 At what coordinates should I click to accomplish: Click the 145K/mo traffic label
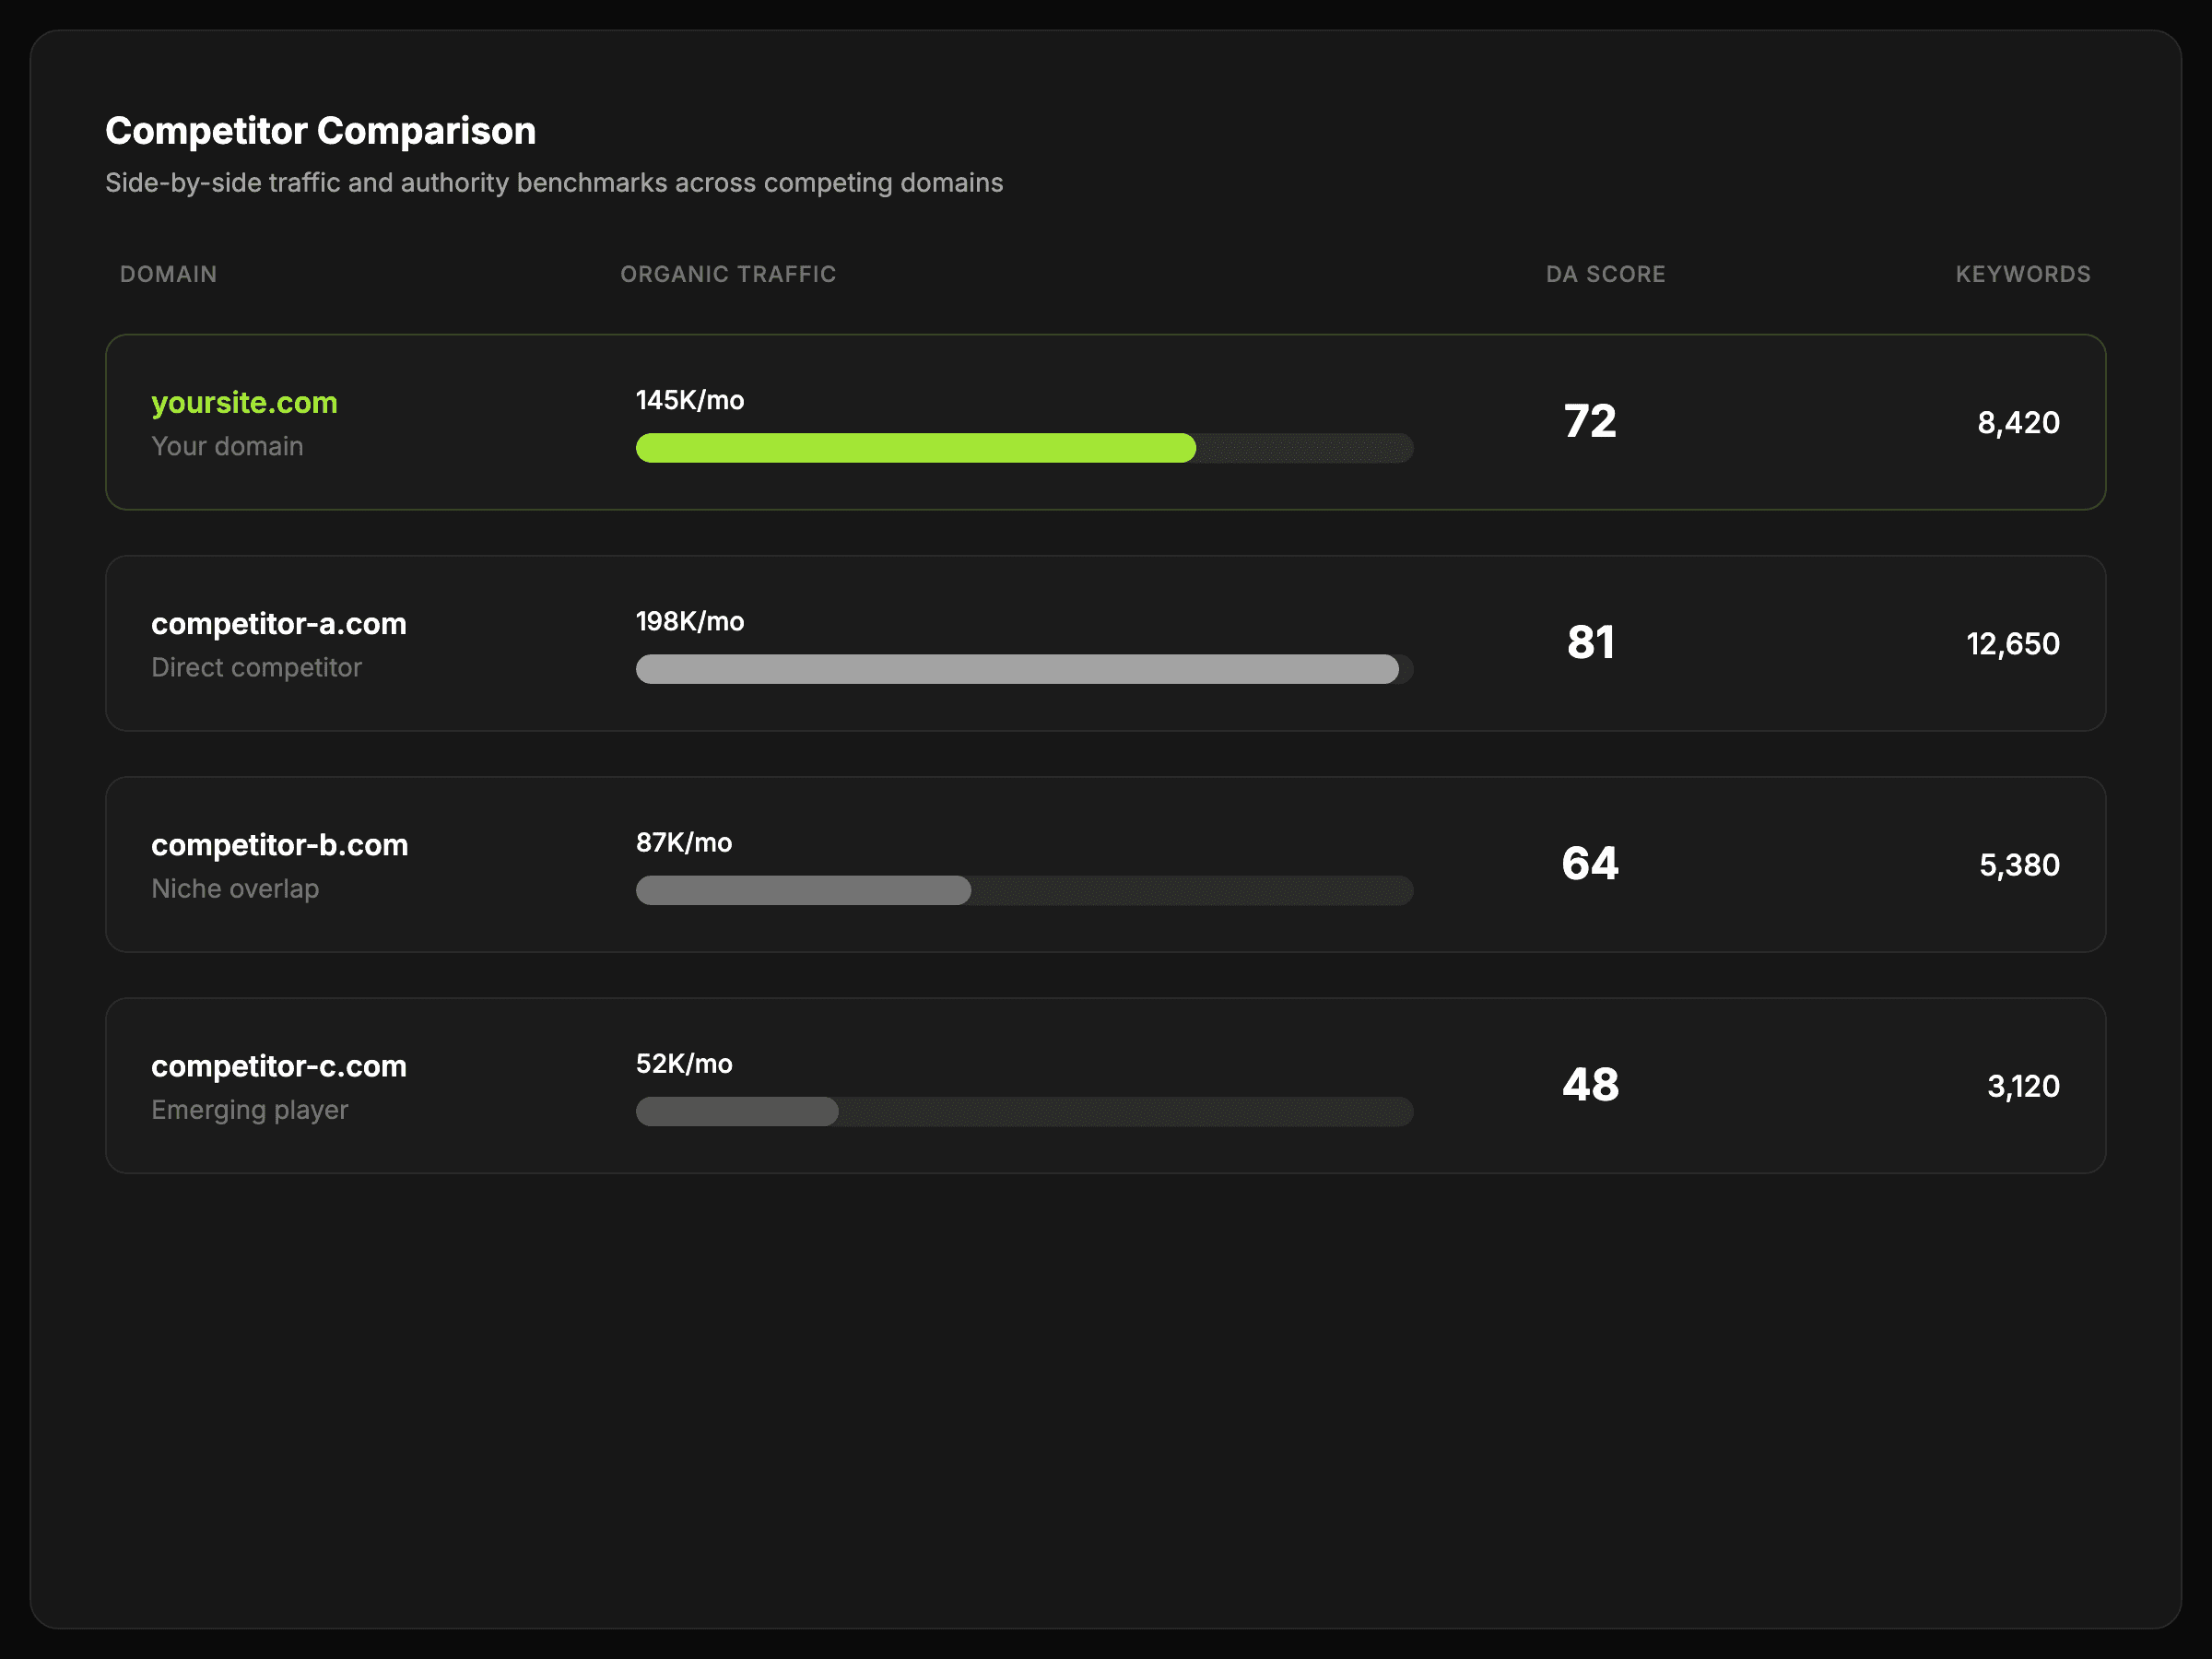coord(689,400)
